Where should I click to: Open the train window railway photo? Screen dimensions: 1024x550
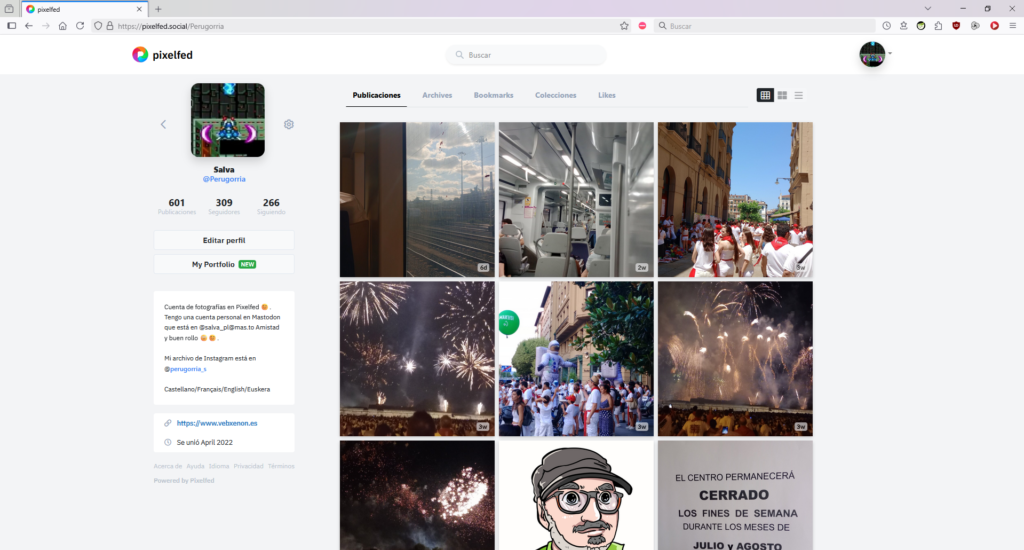(417, 199)
